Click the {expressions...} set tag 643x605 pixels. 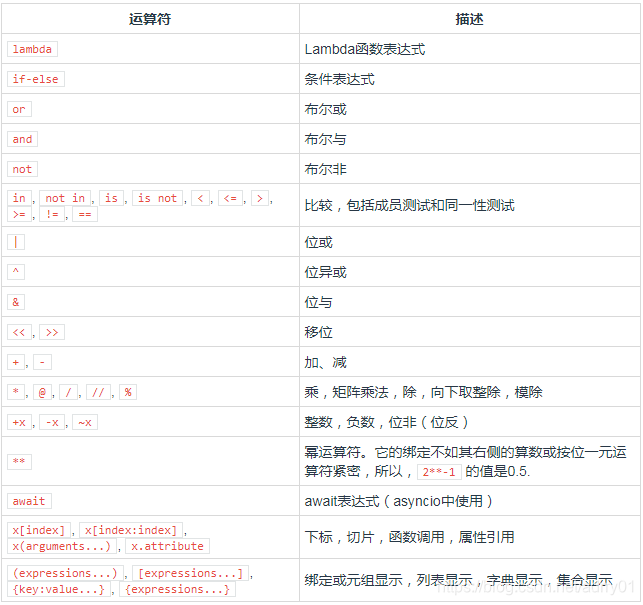177,589
